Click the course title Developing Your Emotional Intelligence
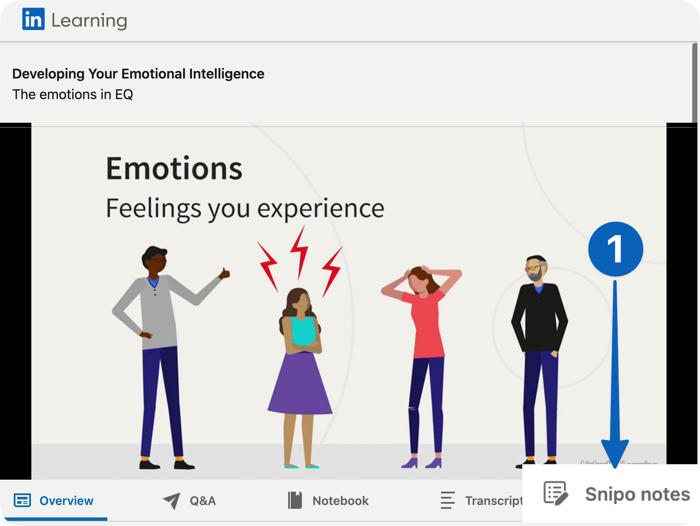 point(138,74)
